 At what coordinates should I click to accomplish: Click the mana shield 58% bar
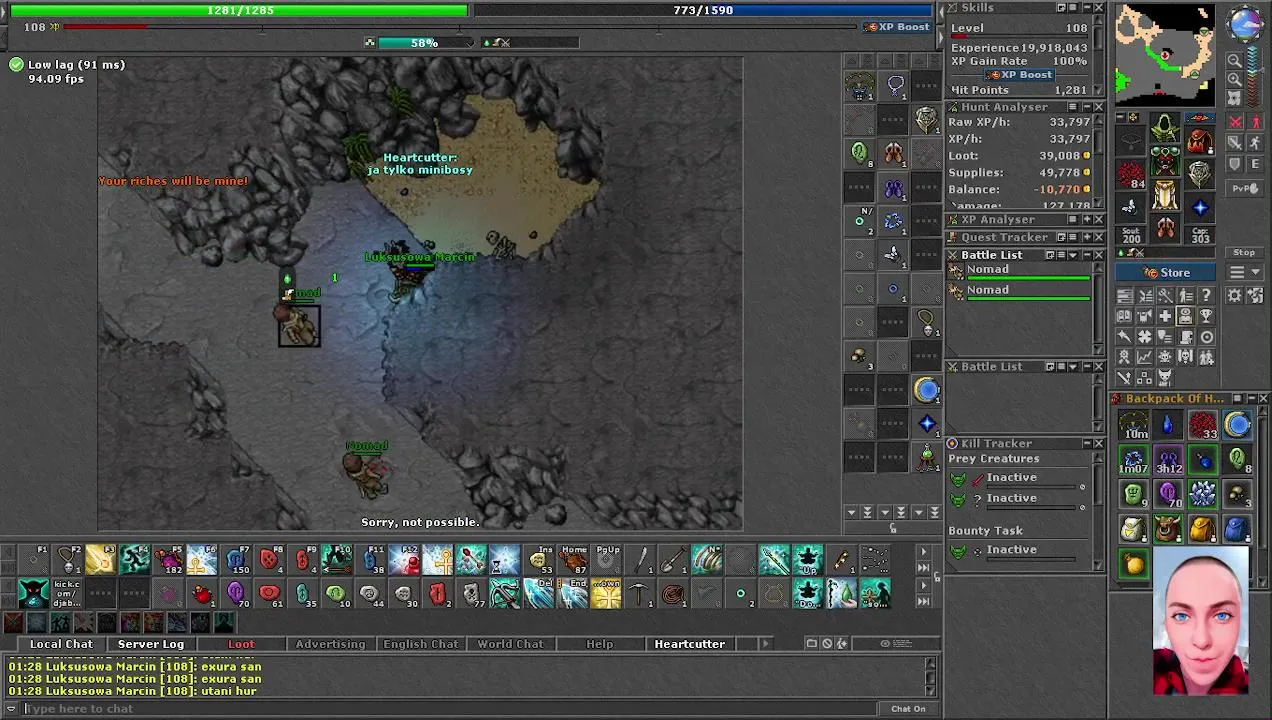tap(423, 43)
